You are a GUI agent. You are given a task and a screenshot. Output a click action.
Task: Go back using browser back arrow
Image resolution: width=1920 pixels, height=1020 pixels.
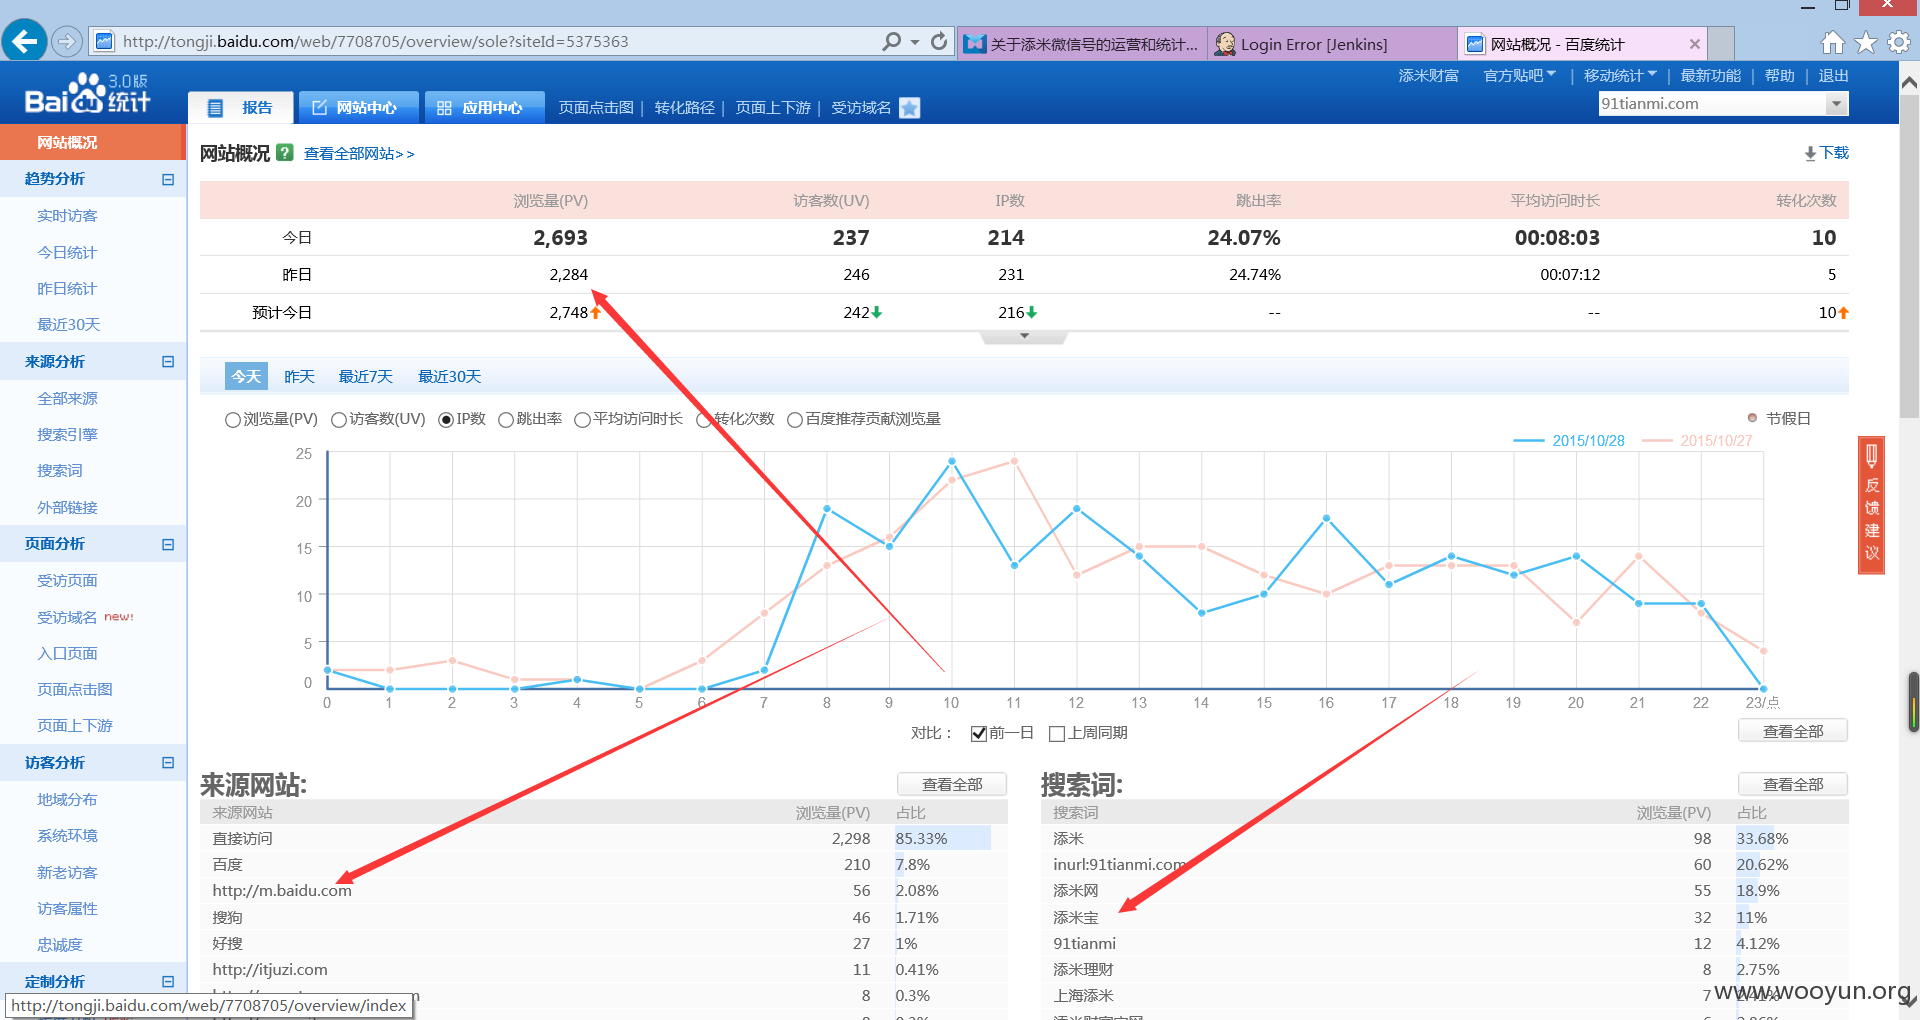24,41
